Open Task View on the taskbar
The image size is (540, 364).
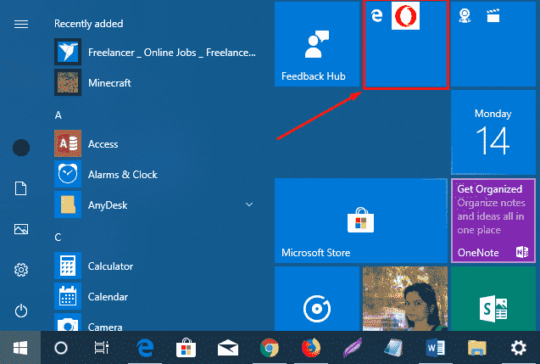pyautogui.click(x=102, y=348)
